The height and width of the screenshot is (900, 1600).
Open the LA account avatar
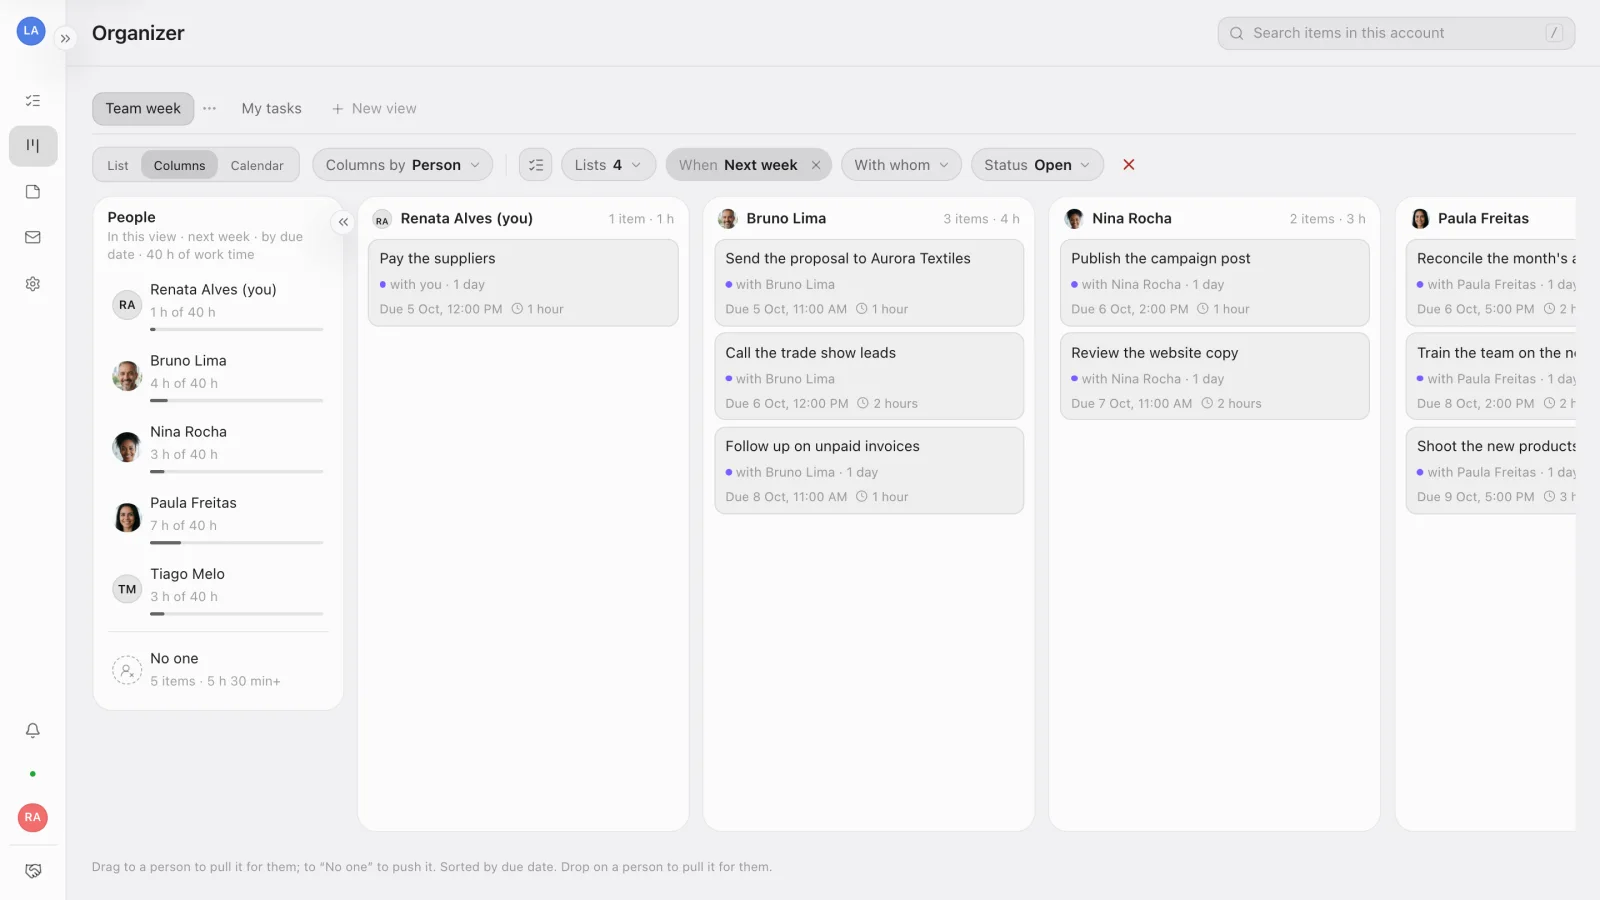coord(31,31)
